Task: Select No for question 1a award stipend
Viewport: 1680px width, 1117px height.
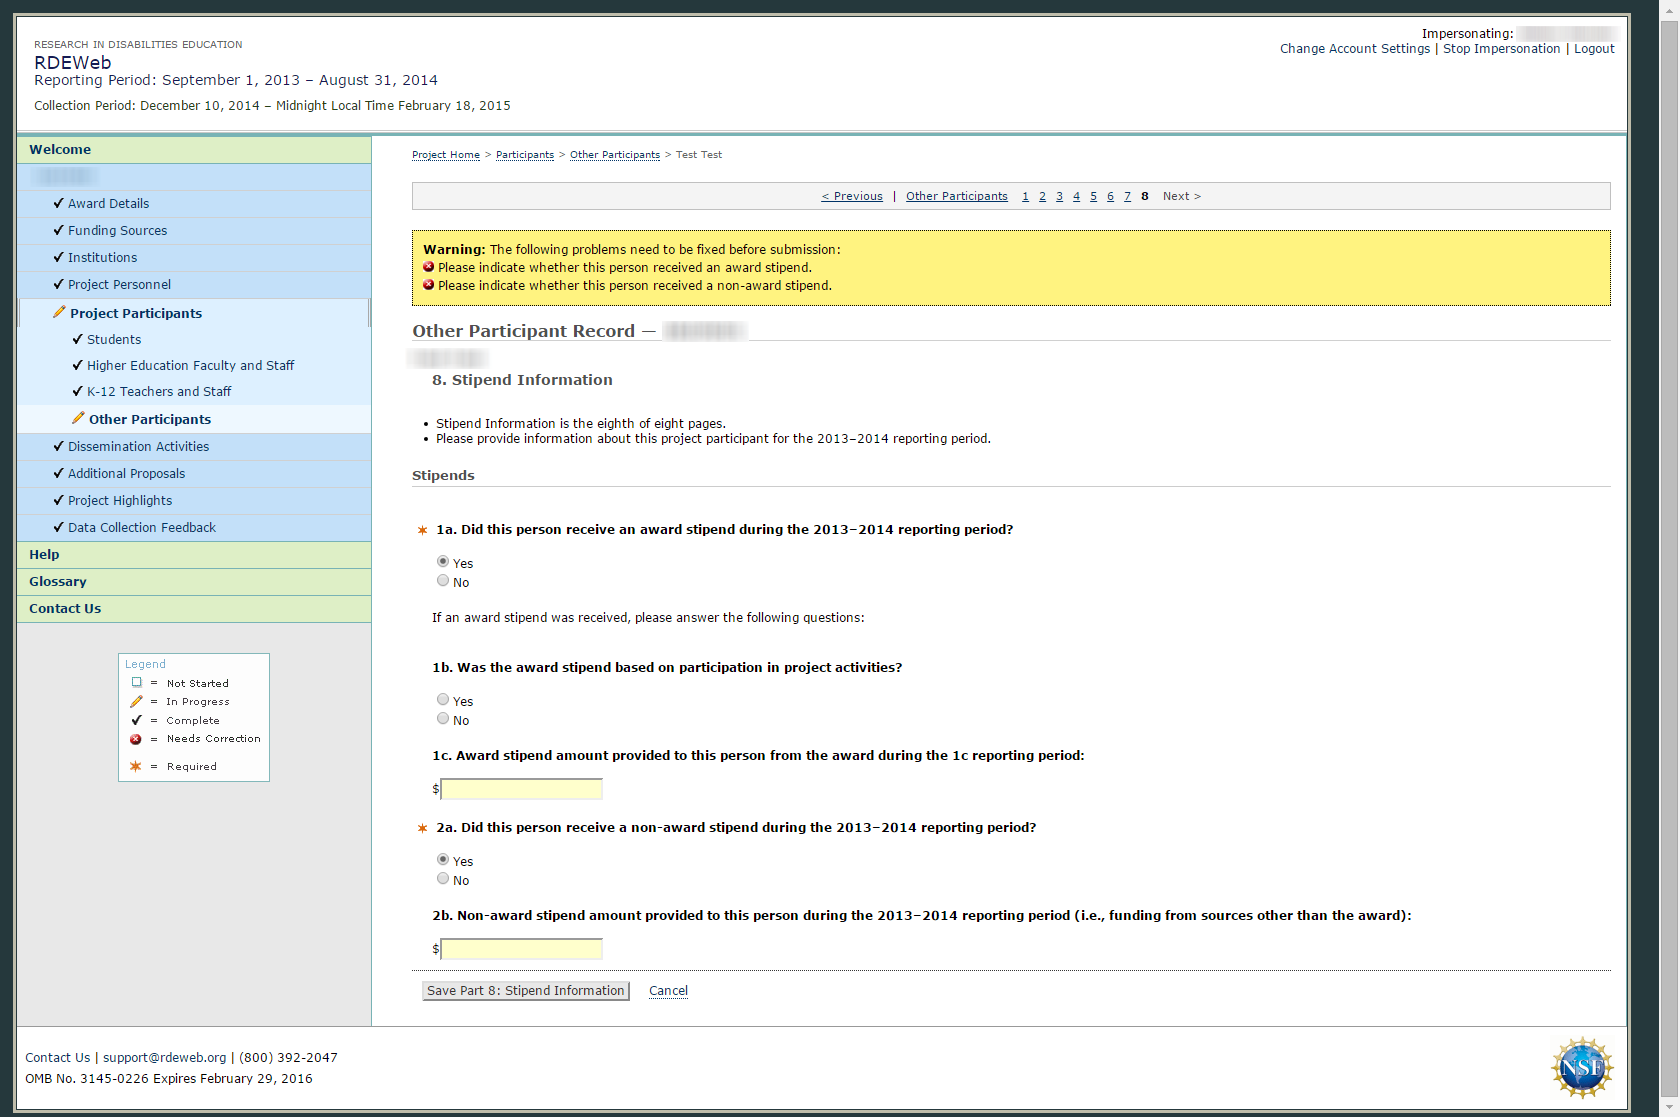Action: 443,581
